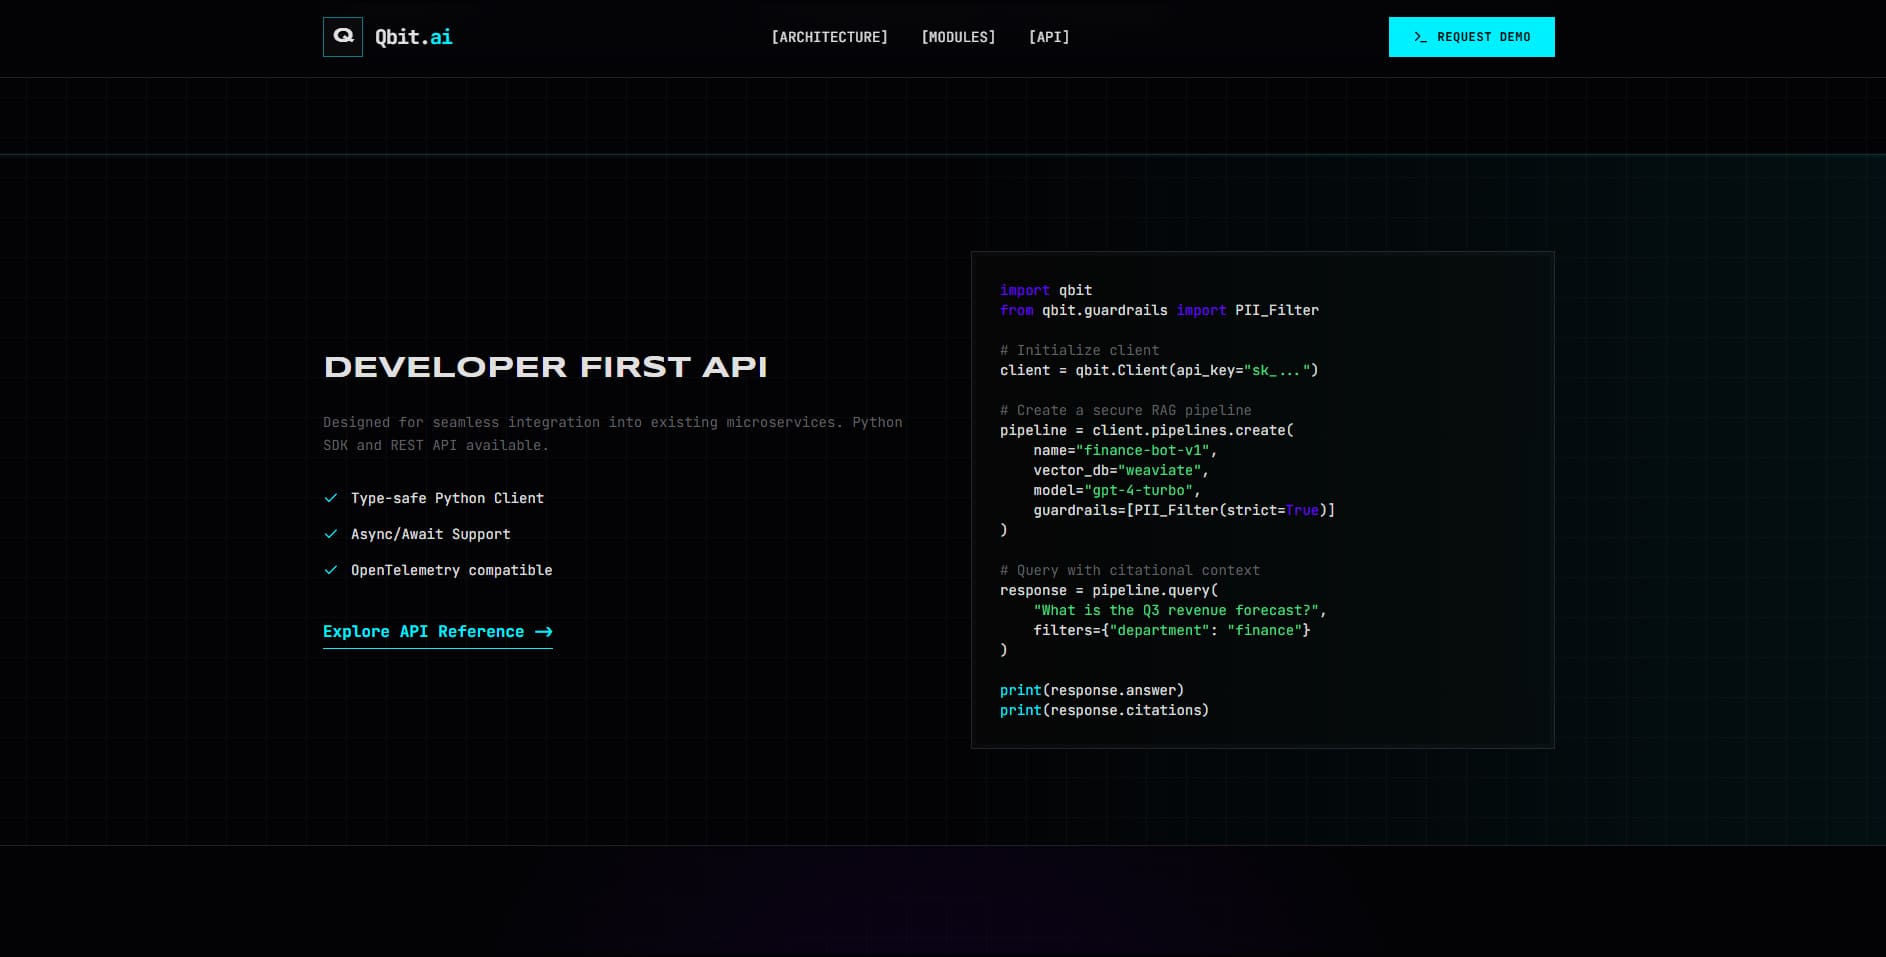Click the DEVELOPER FIRST API heading
This screenshot has height=957, width=1886.
[x=545, y=367]
